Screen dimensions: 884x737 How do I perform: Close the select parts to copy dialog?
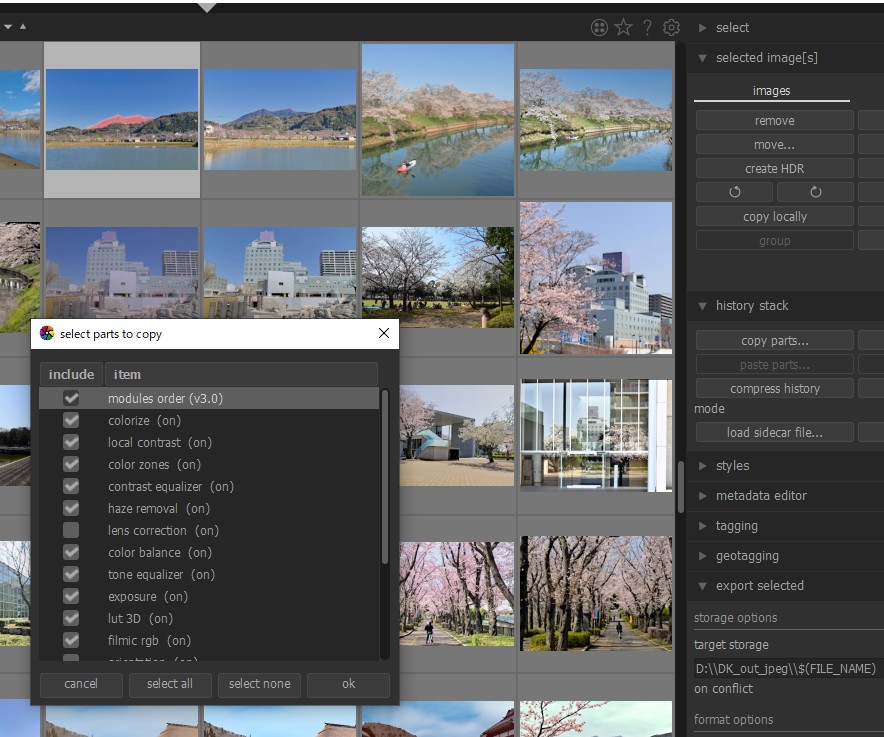click(384, 333)
